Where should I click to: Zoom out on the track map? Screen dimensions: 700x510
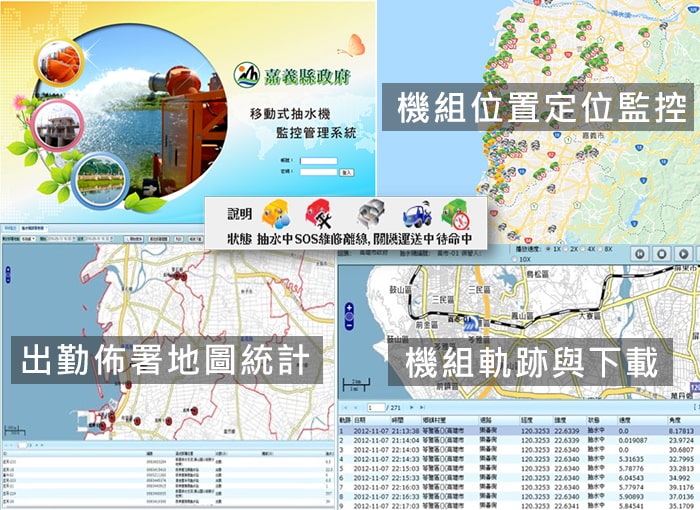click(x=349, y=326)
